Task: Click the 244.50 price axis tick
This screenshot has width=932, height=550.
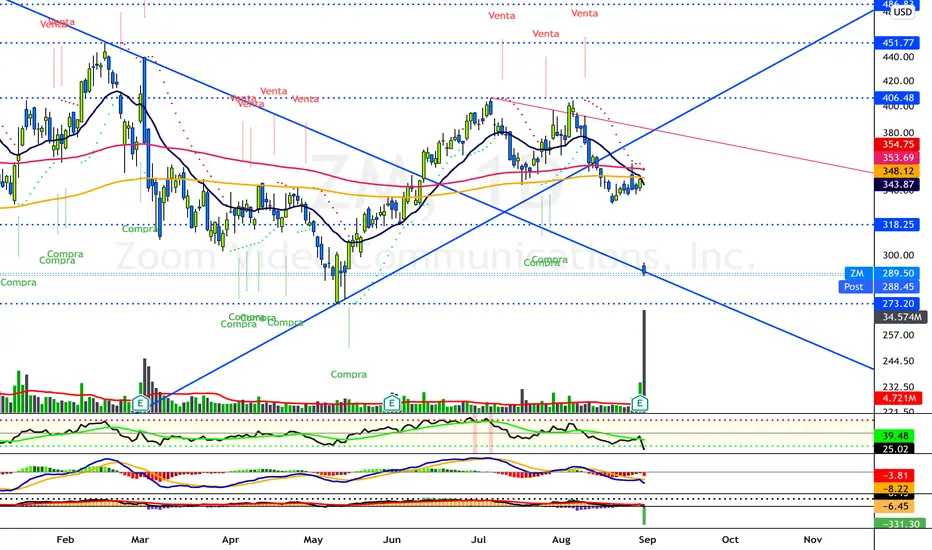Action: (899, 361)
